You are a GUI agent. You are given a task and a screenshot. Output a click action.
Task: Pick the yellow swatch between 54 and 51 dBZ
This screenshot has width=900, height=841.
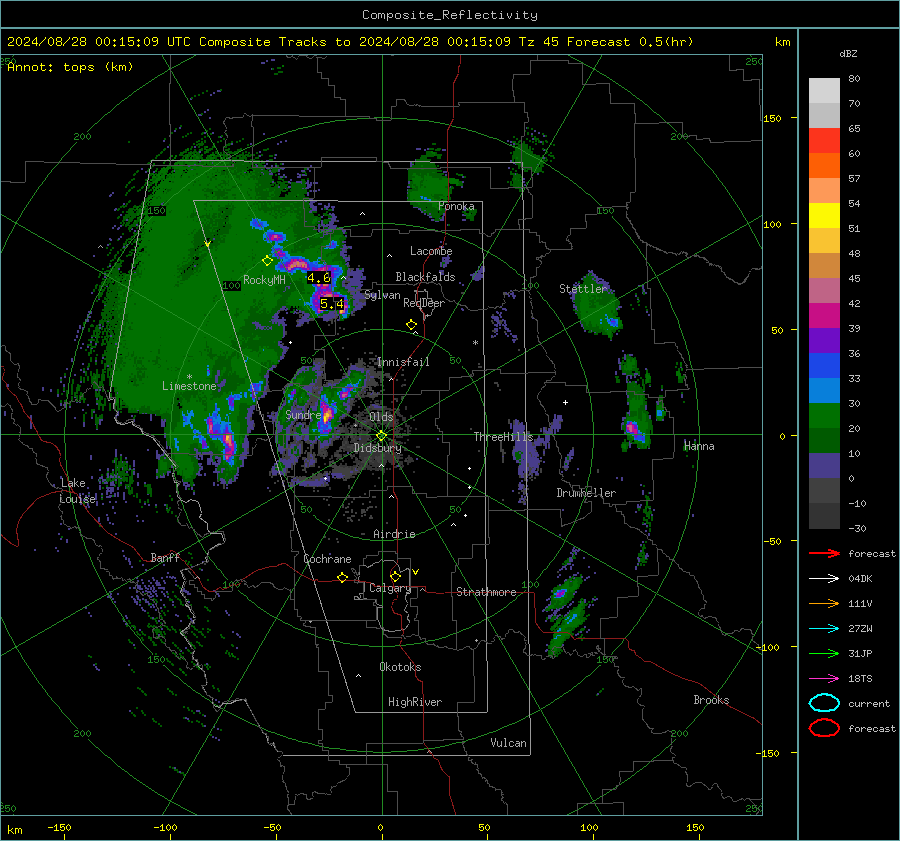coord(824,215)
